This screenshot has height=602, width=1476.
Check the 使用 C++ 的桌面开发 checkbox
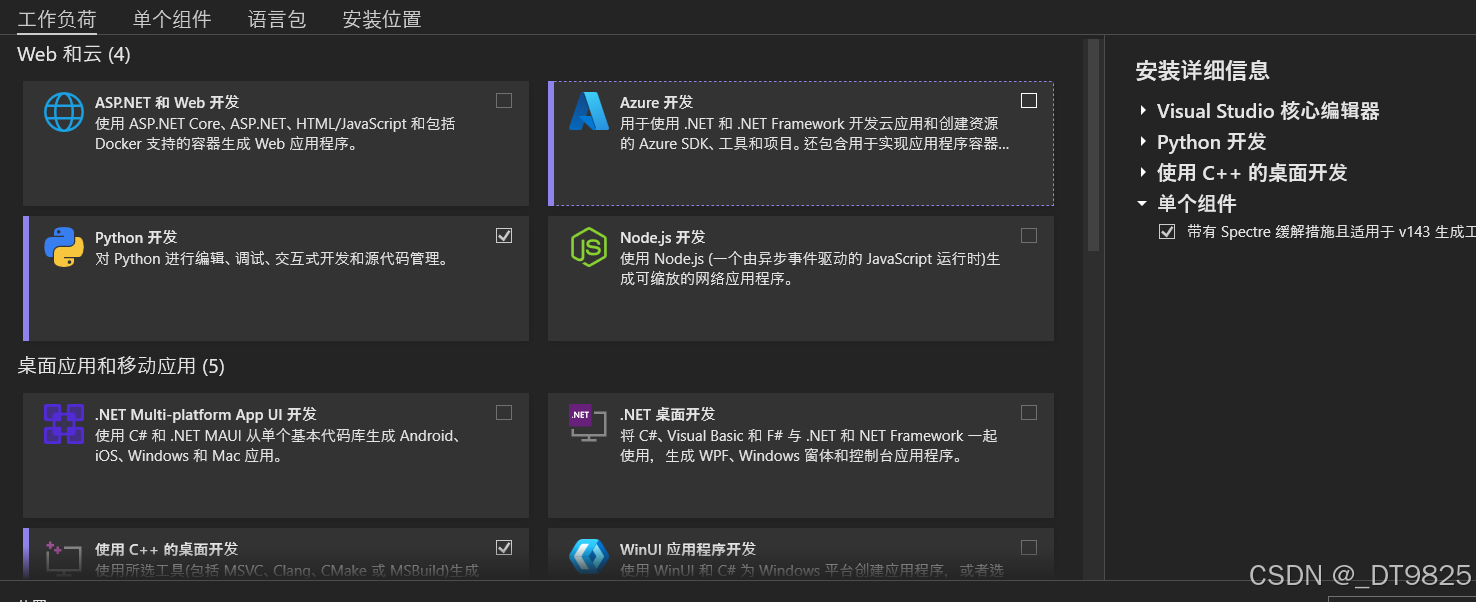point(504,547)
